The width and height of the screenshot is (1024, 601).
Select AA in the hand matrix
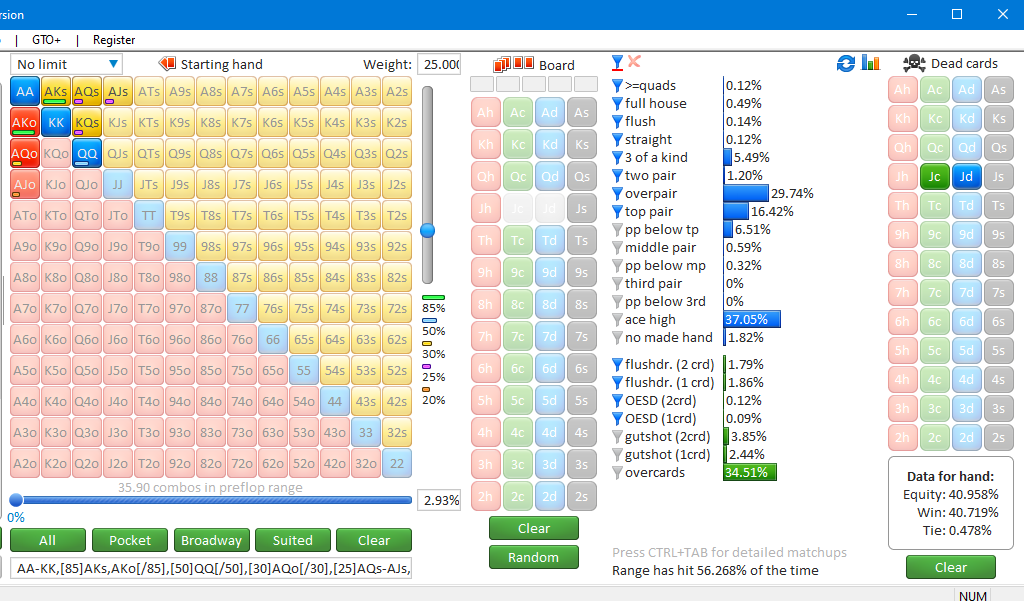[25, 91]
